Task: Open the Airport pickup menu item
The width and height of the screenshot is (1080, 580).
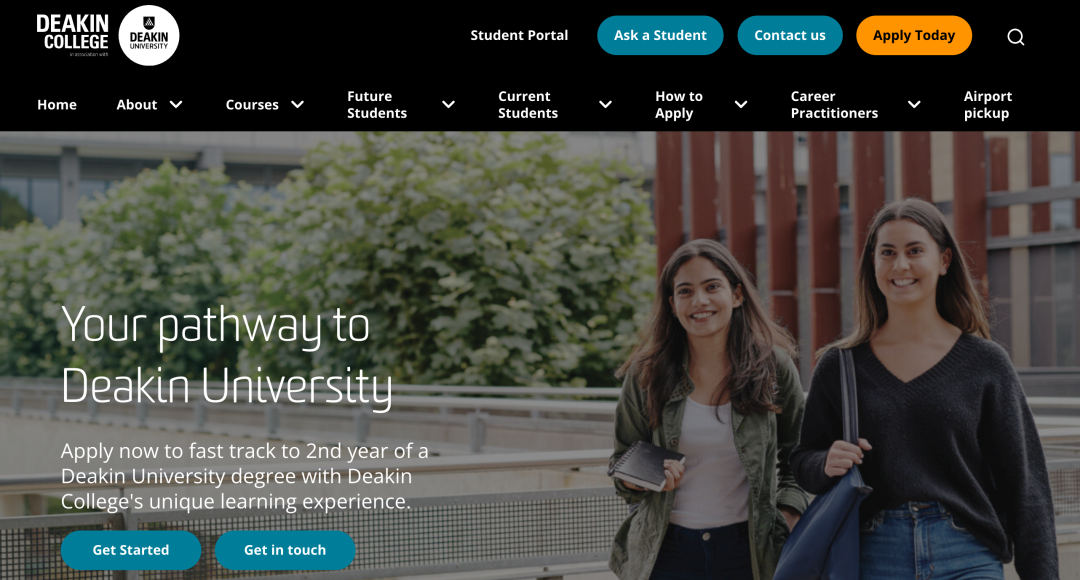Action: (988, 105)
